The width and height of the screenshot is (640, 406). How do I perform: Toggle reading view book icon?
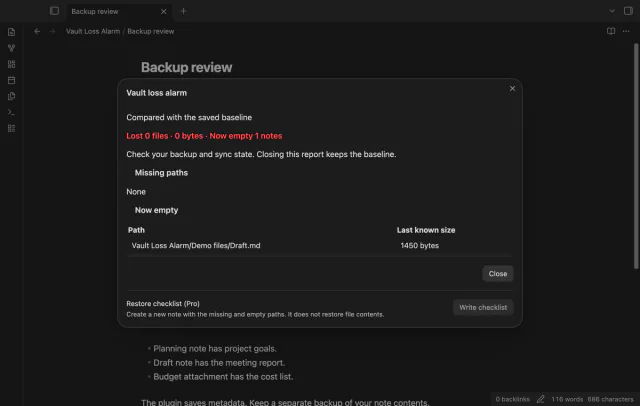tap(611, 31)
